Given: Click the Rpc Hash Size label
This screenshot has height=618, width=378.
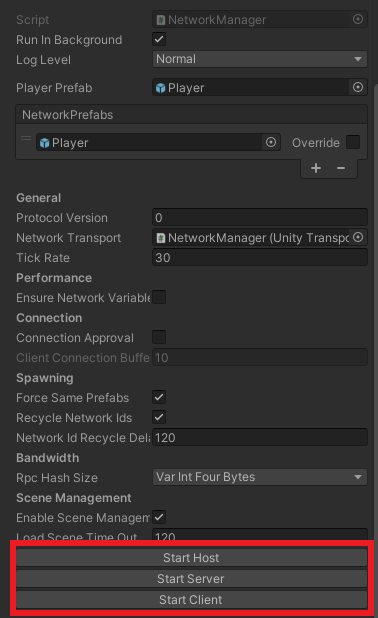Looking at the screenshot, I should coord(57,478).
